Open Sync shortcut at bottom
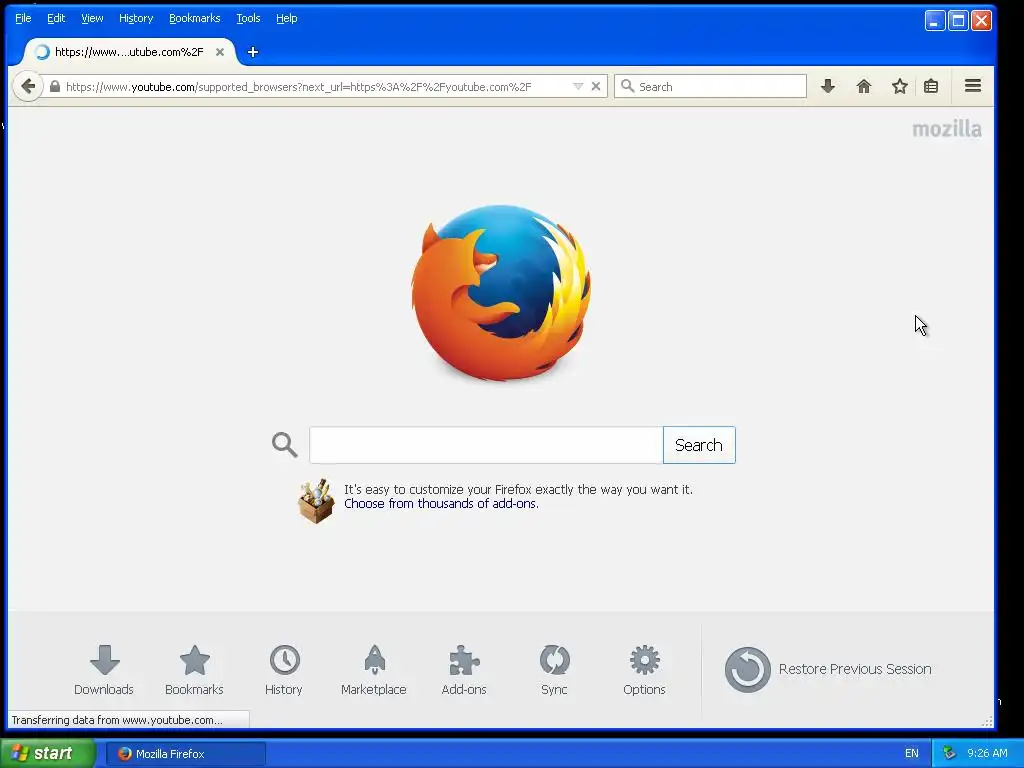This screenshot has height=768, width=1024. pos(554,670)
